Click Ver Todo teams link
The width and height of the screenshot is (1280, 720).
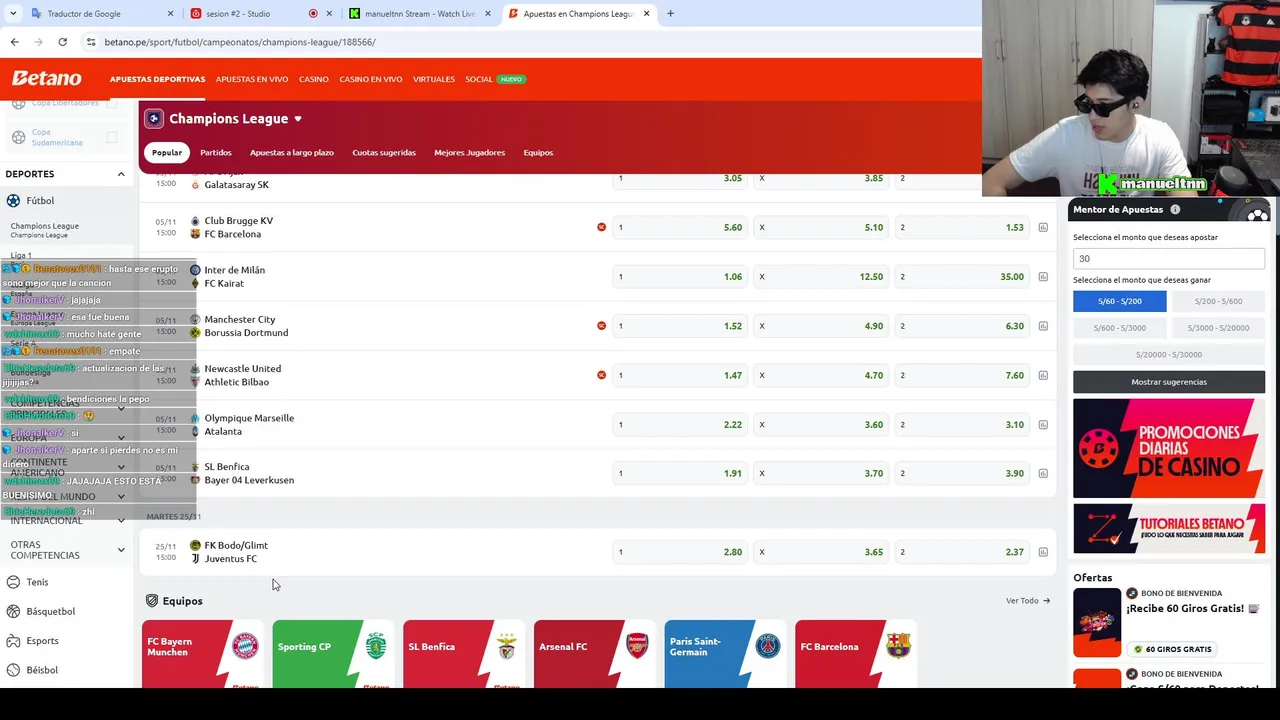1028,601
